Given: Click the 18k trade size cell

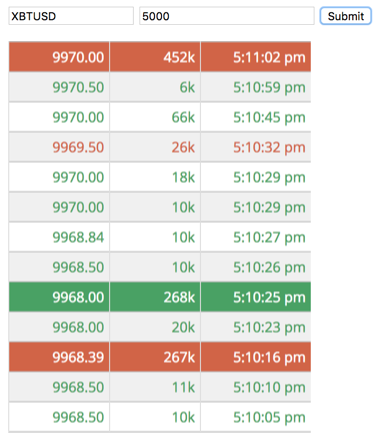Looking at the screenshot, I should coord(155,177).
